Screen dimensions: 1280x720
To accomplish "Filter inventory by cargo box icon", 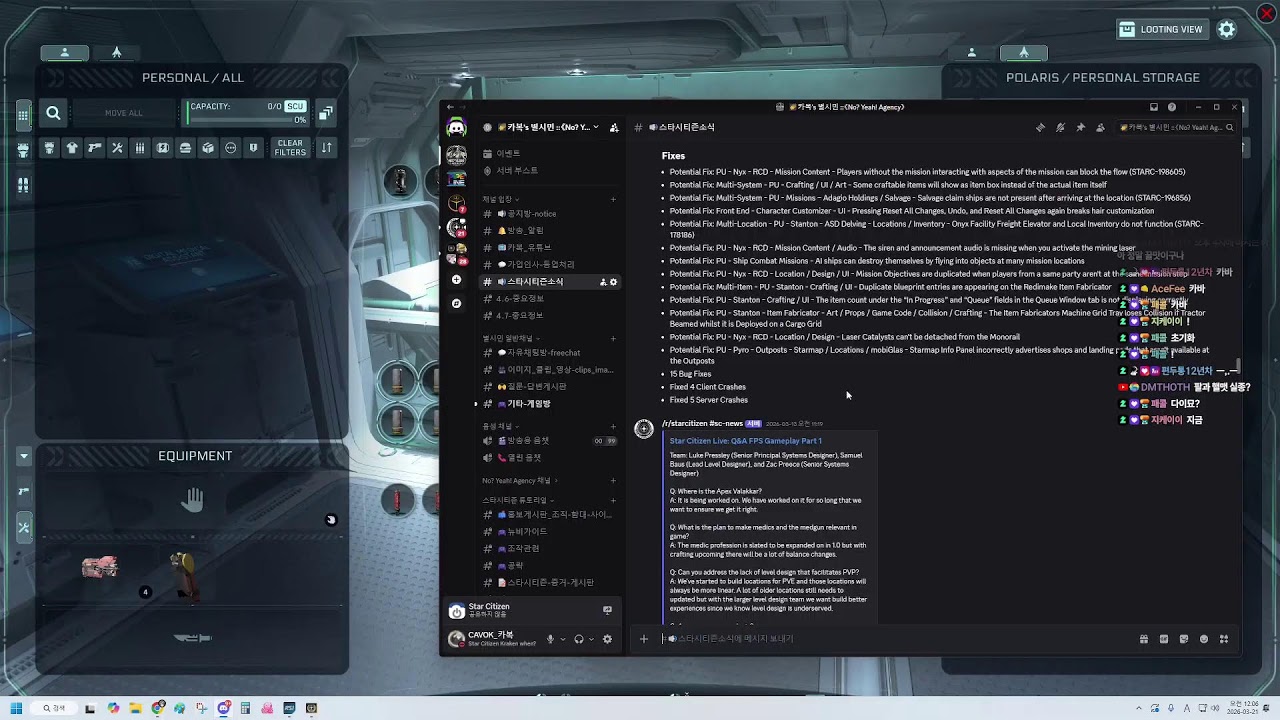I will (x=208, y=148).
